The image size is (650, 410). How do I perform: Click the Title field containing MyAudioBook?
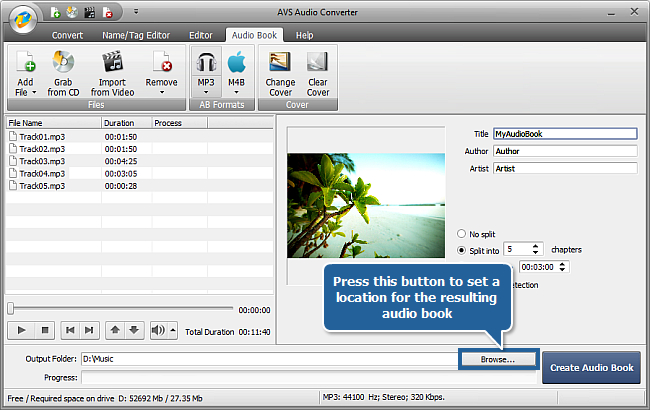click(x=565, y=134)
